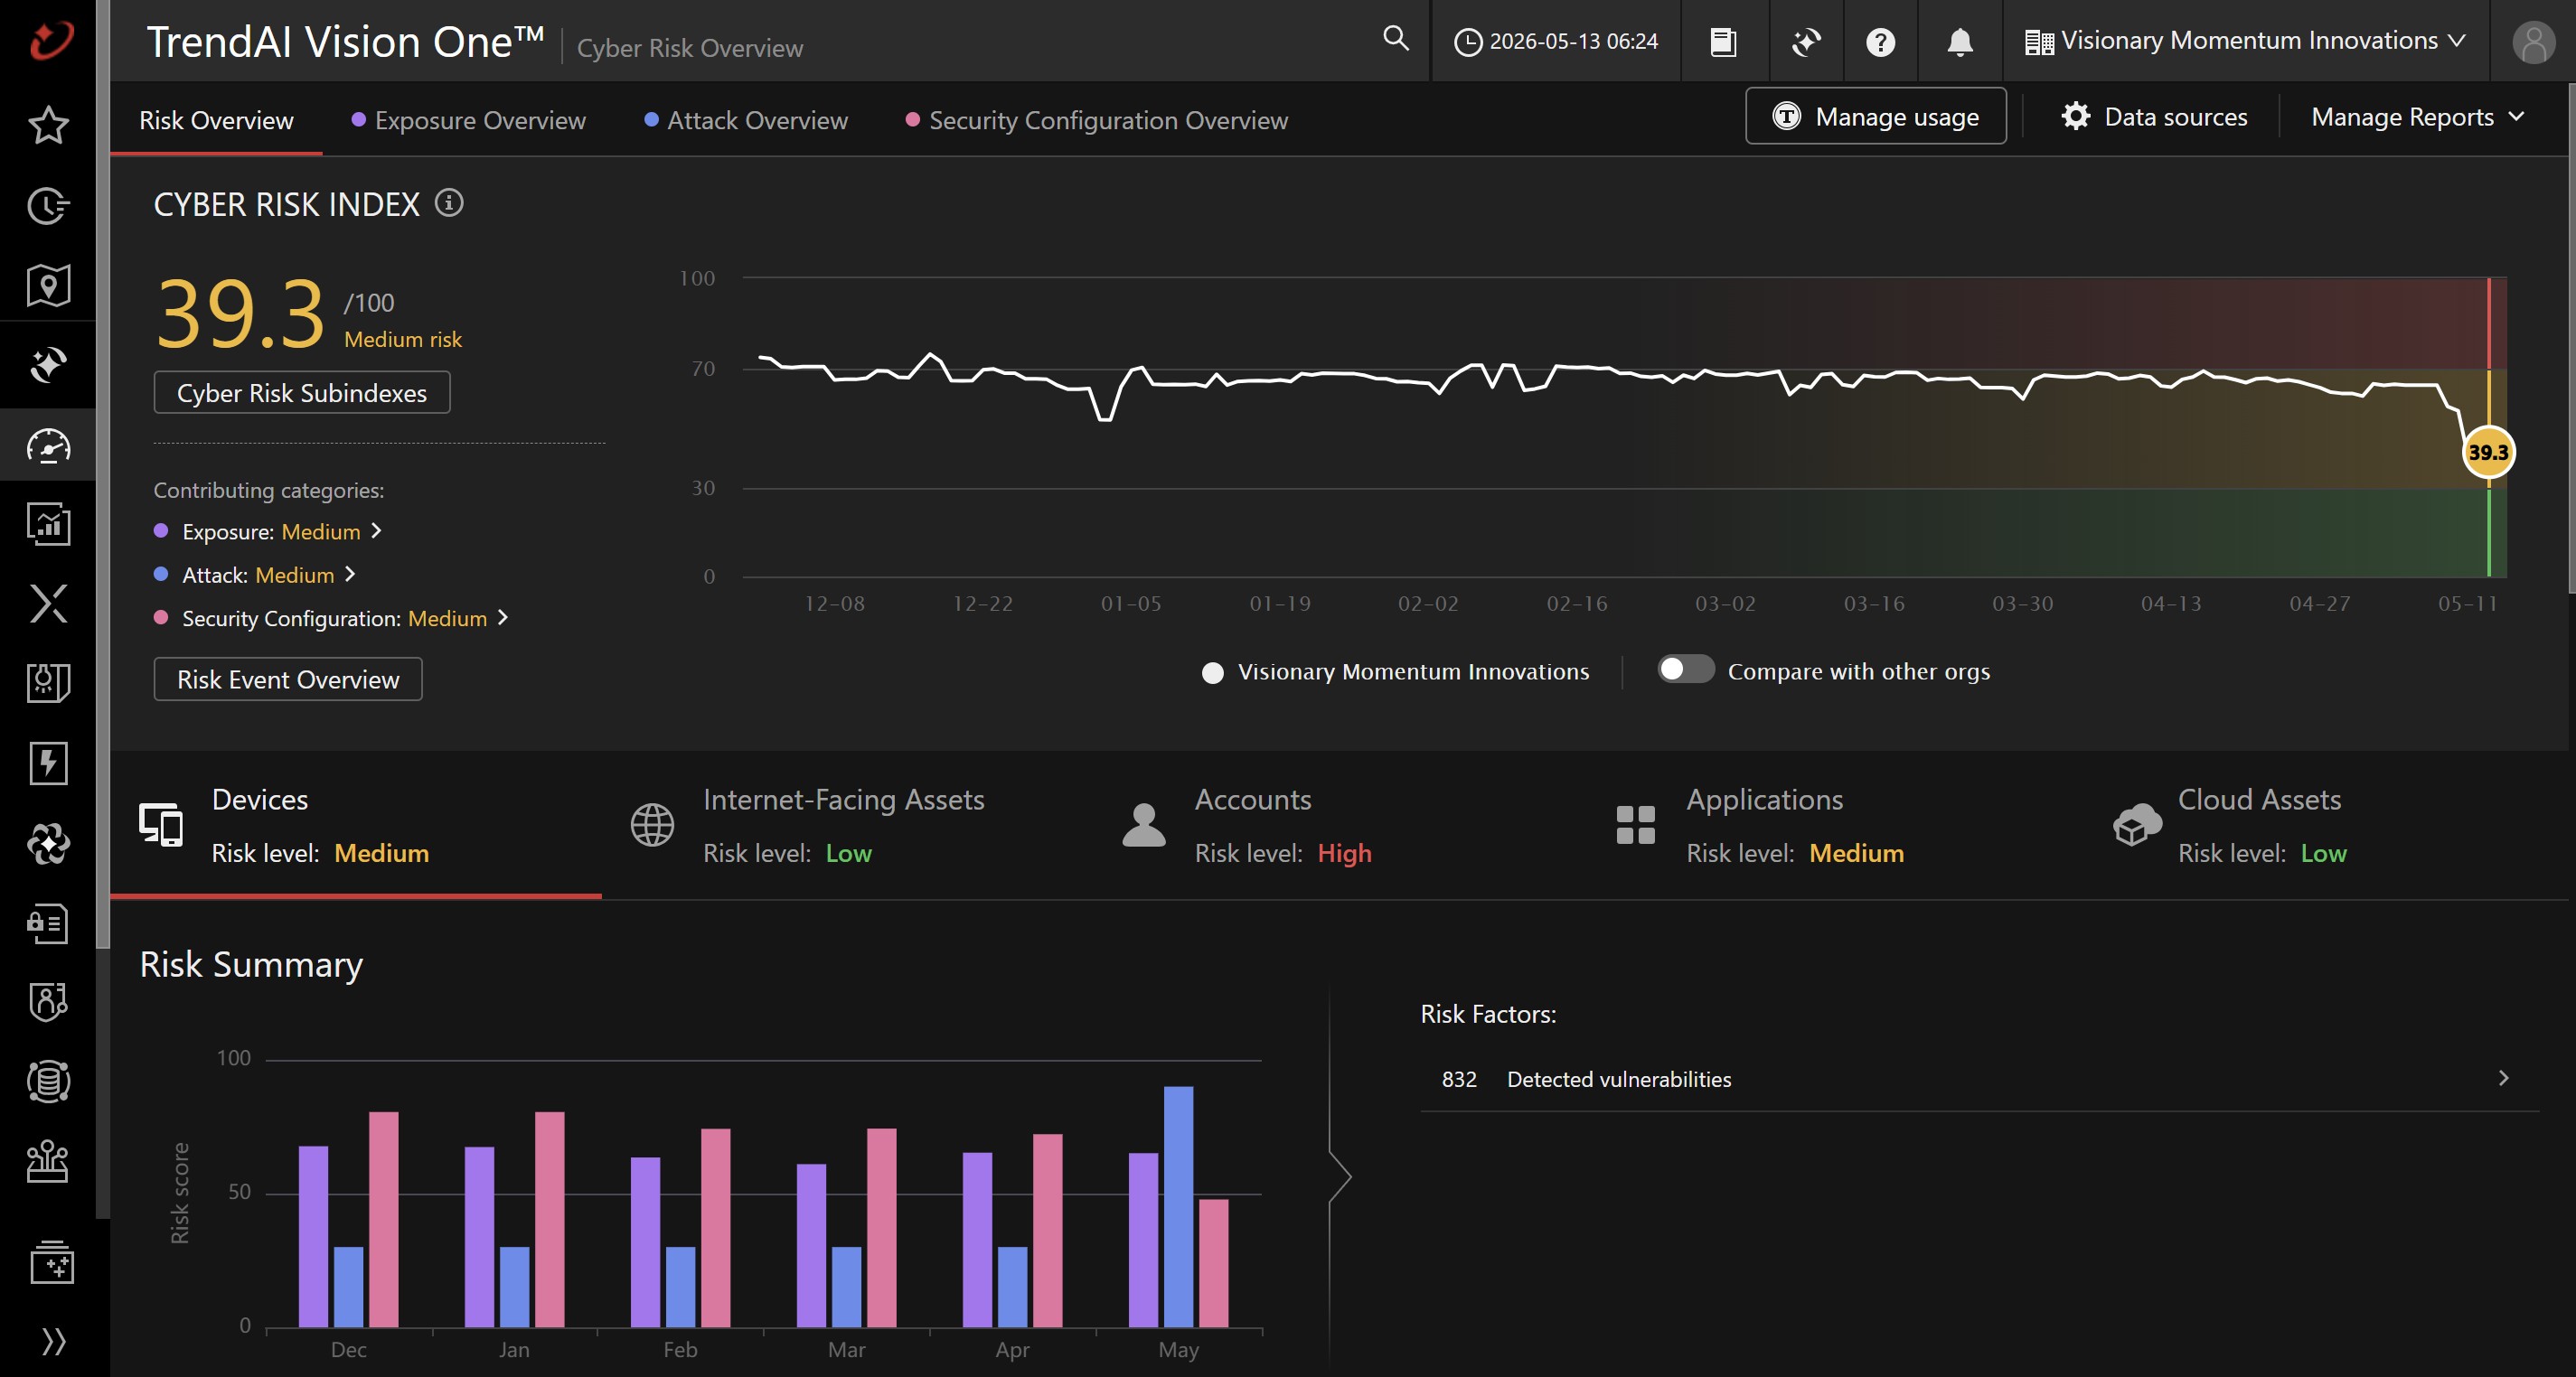Expand Attack: Medium category chevron
This screenshot has width=2576, height=1377.
point(350,574)
